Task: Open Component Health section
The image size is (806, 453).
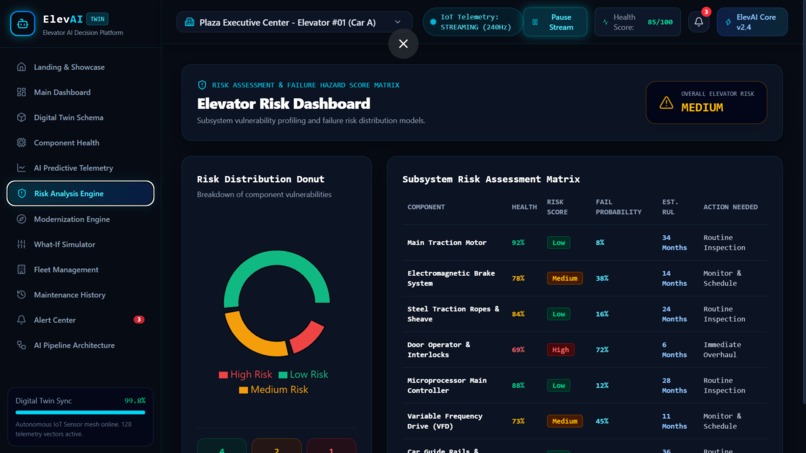Action: 80,142
